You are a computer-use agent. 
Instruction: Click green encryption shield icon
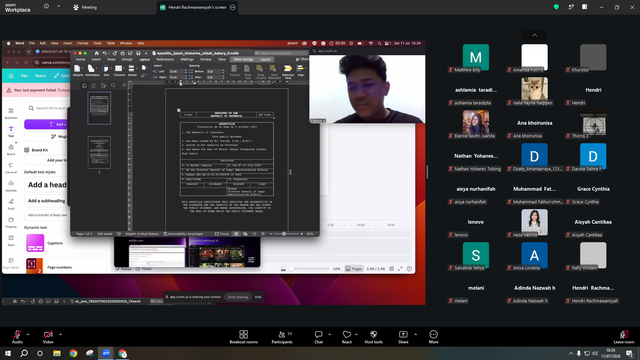point(556,7)
